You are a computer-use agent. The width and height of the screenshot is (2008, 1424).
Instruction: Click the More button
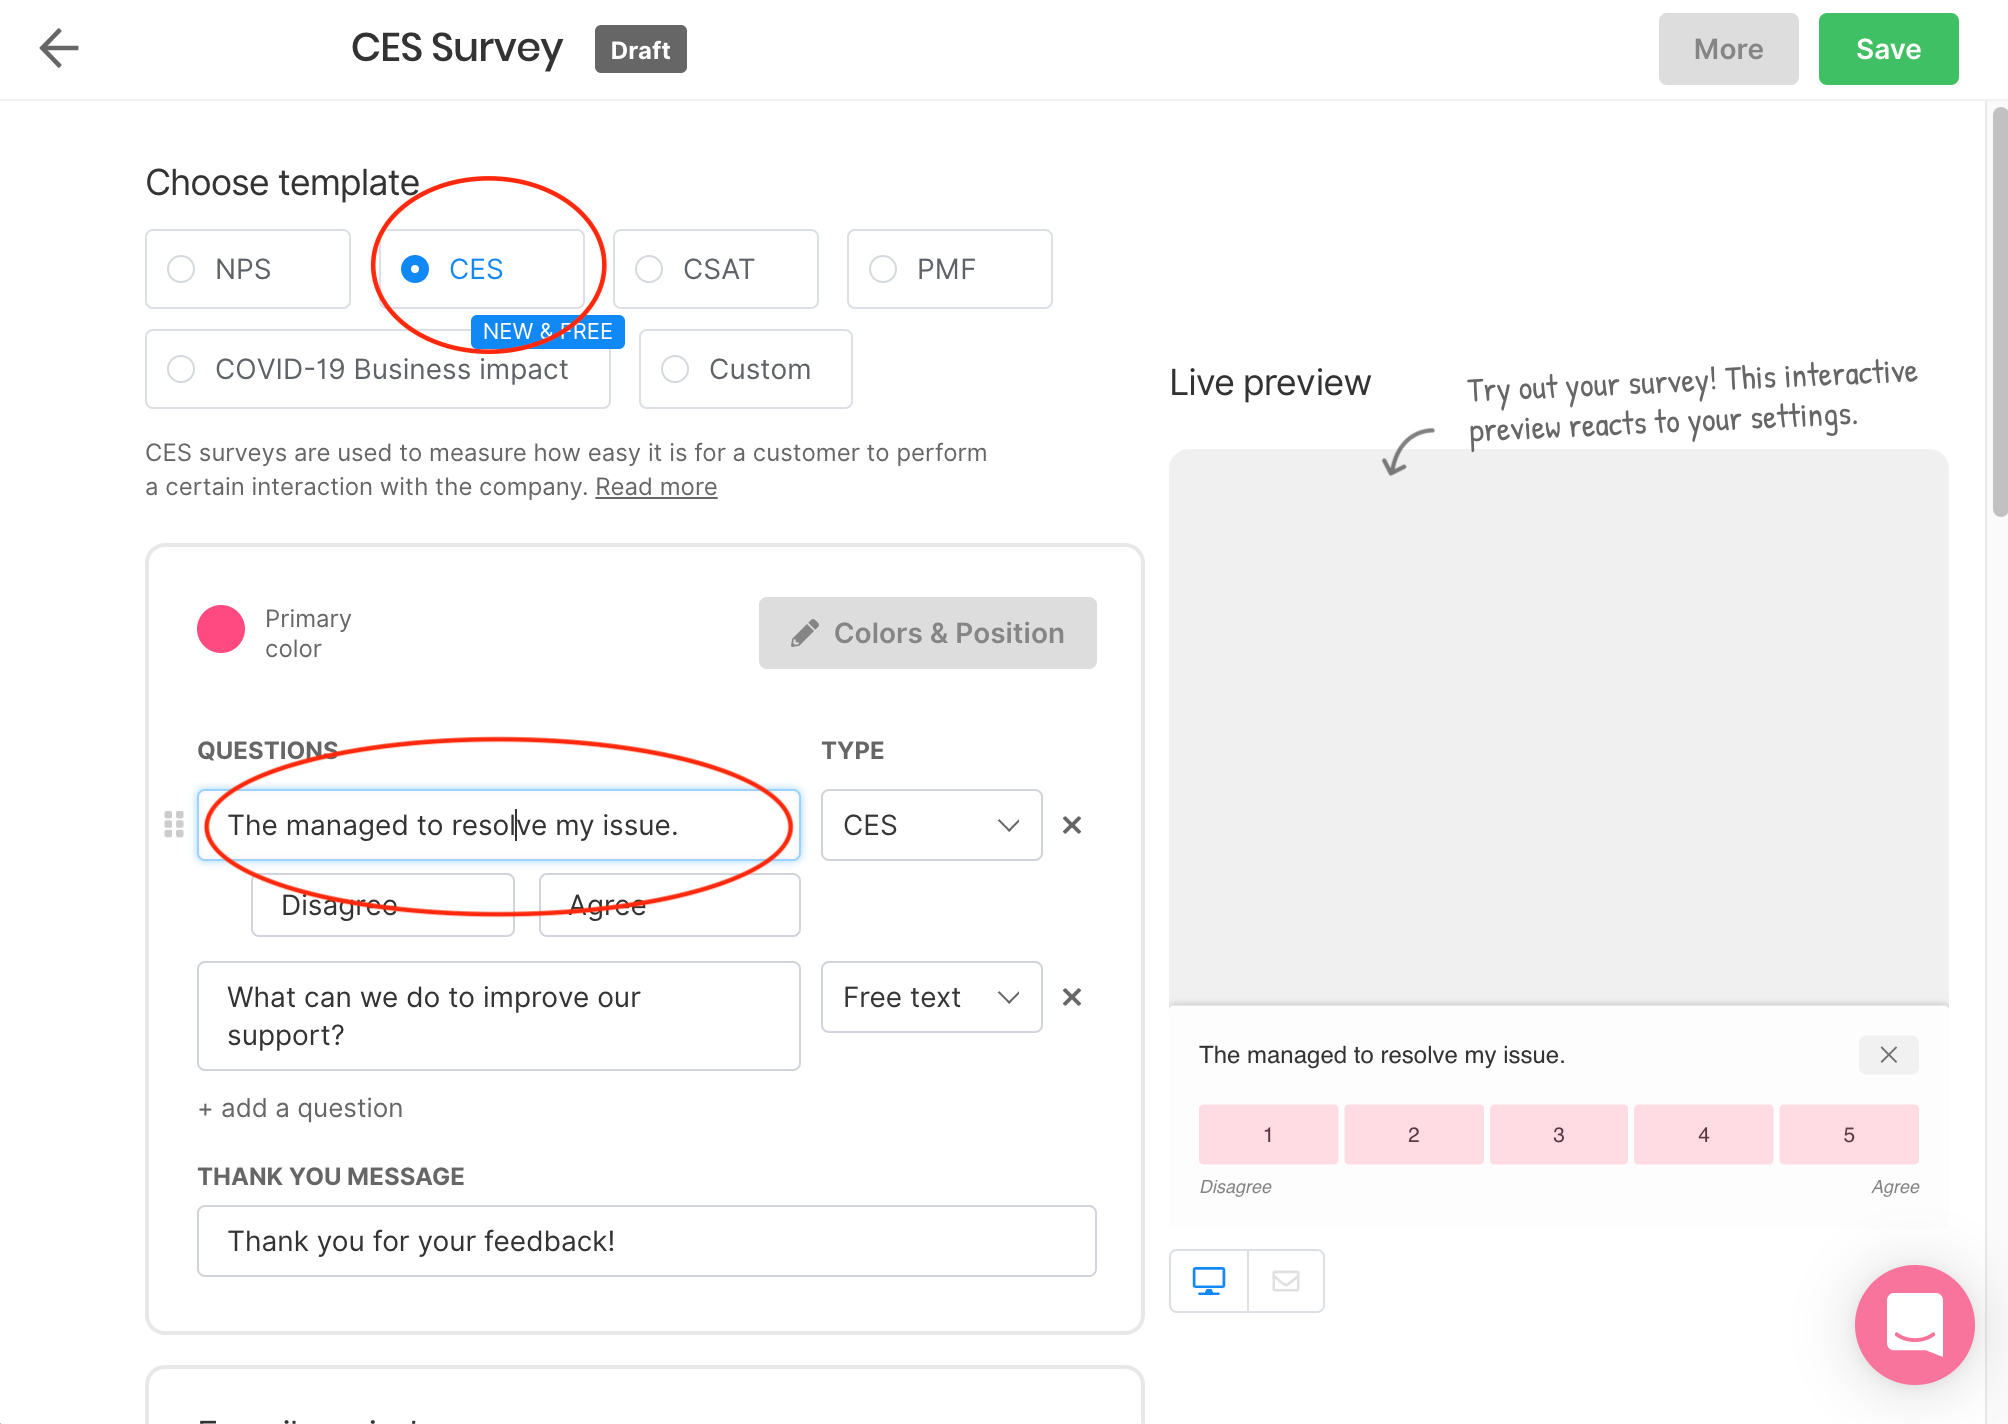1728,49
